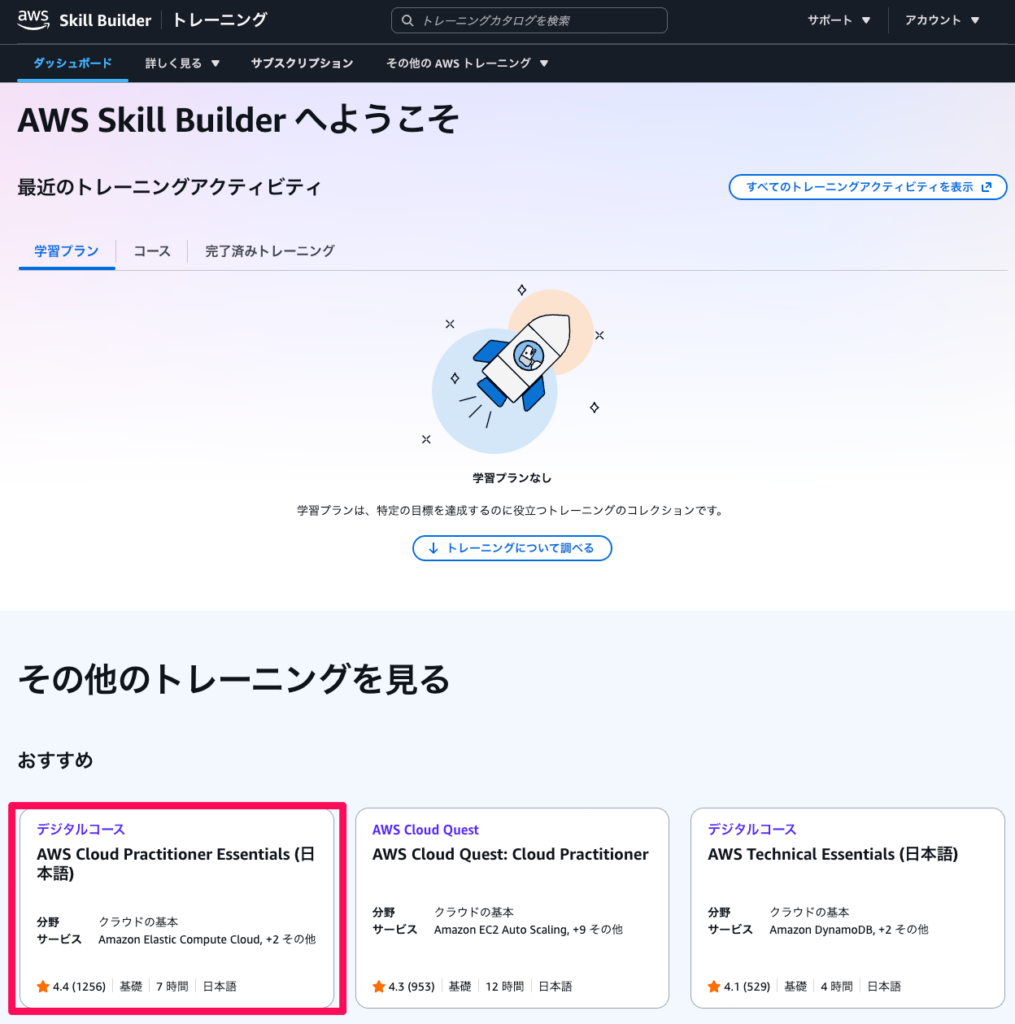Open the サブスクリプション navigation item
The height and width of the screenshot is (1024, 1015).
point(302,63)
